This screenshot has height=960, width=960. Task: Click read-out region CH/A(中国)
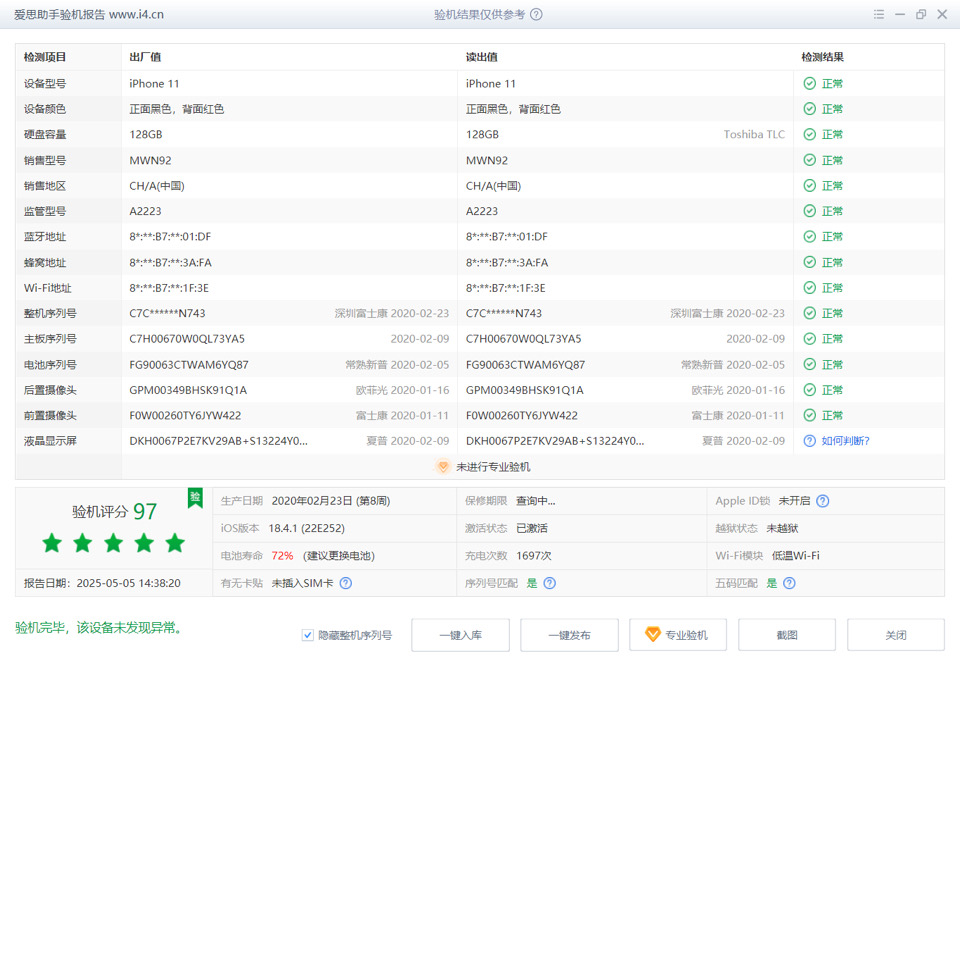pyautogui.click(x=493, y=186)
